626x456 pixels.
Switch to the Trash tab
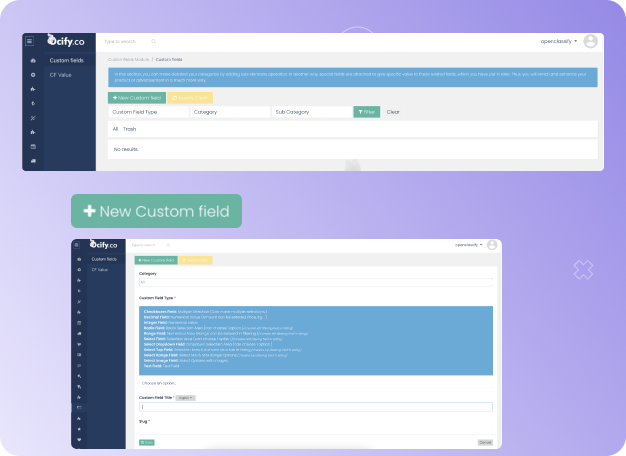pyautogui.click(x=130, y=129)
